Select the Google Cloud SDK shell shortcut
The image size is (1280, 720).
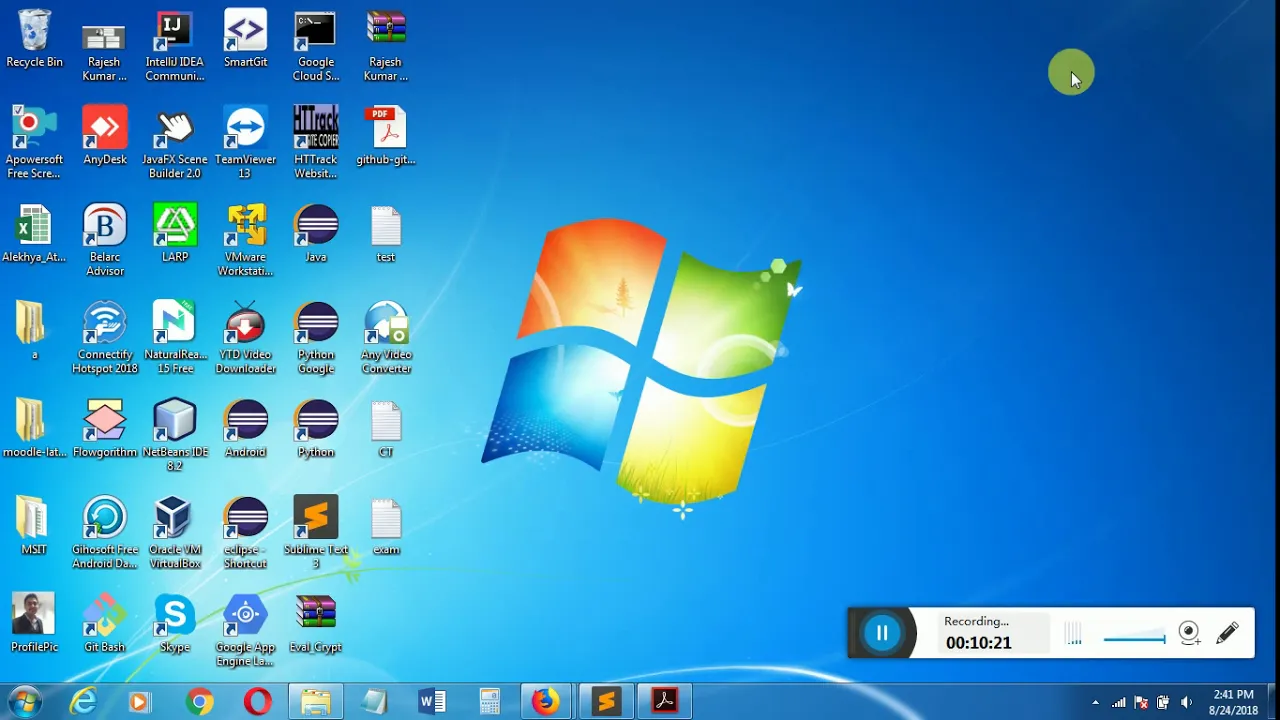pos(315,46)
